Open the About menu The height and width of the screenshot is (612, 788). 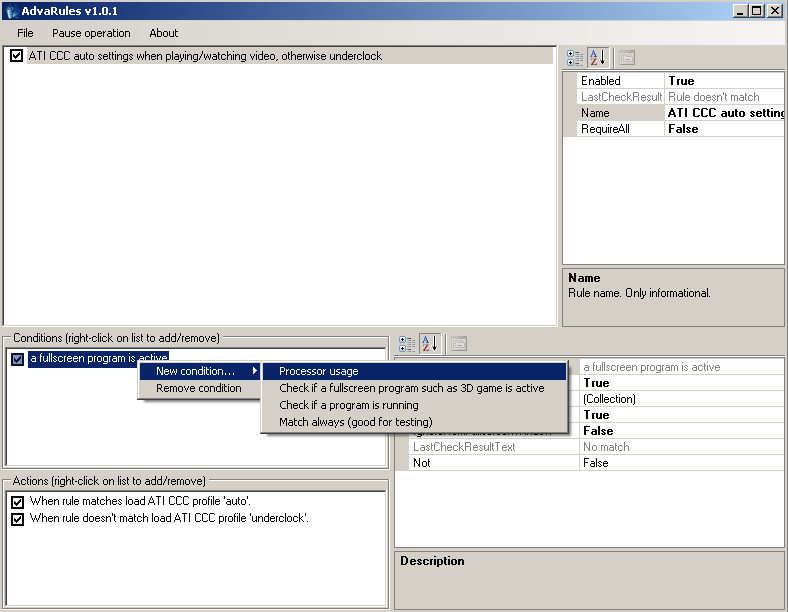(x=163, y=33)
